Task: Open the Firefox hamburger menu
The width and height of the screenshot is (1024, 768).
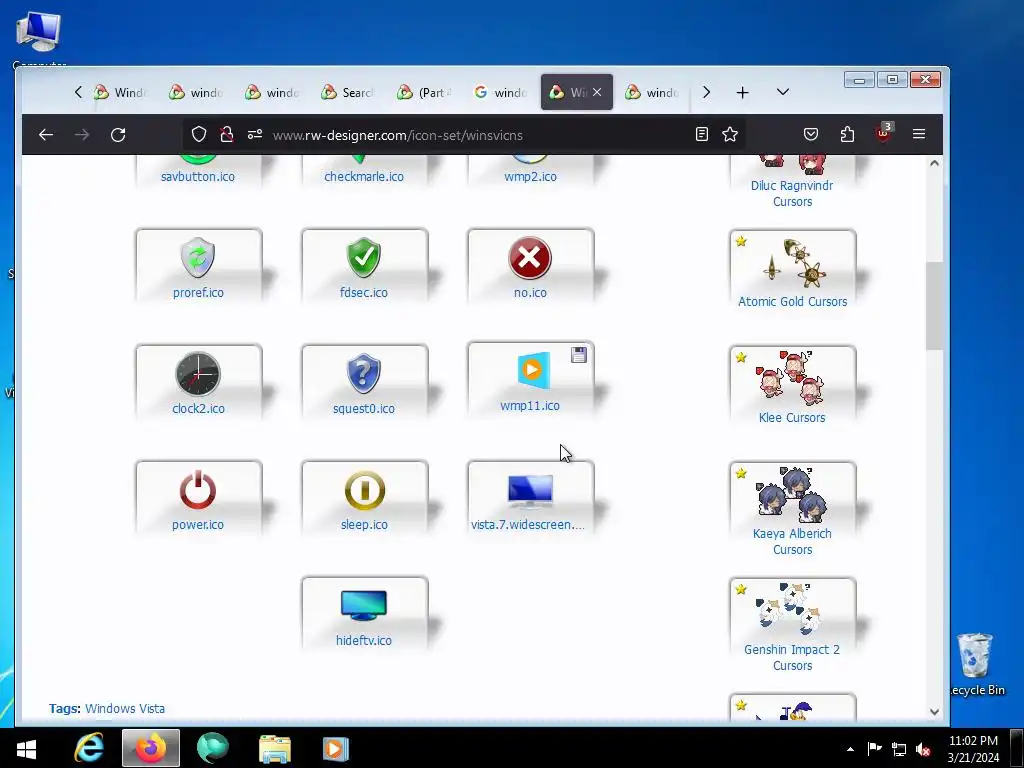Action: click(919, 135)
